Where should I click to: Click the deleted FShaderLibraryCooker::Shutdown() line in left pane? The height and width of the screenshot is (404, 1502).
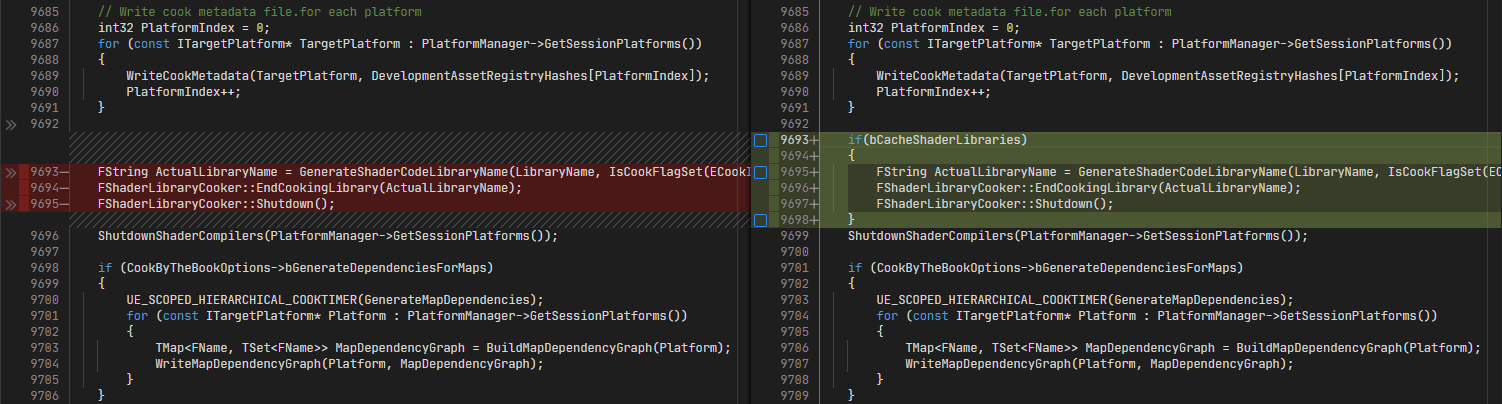coord(215,204)
